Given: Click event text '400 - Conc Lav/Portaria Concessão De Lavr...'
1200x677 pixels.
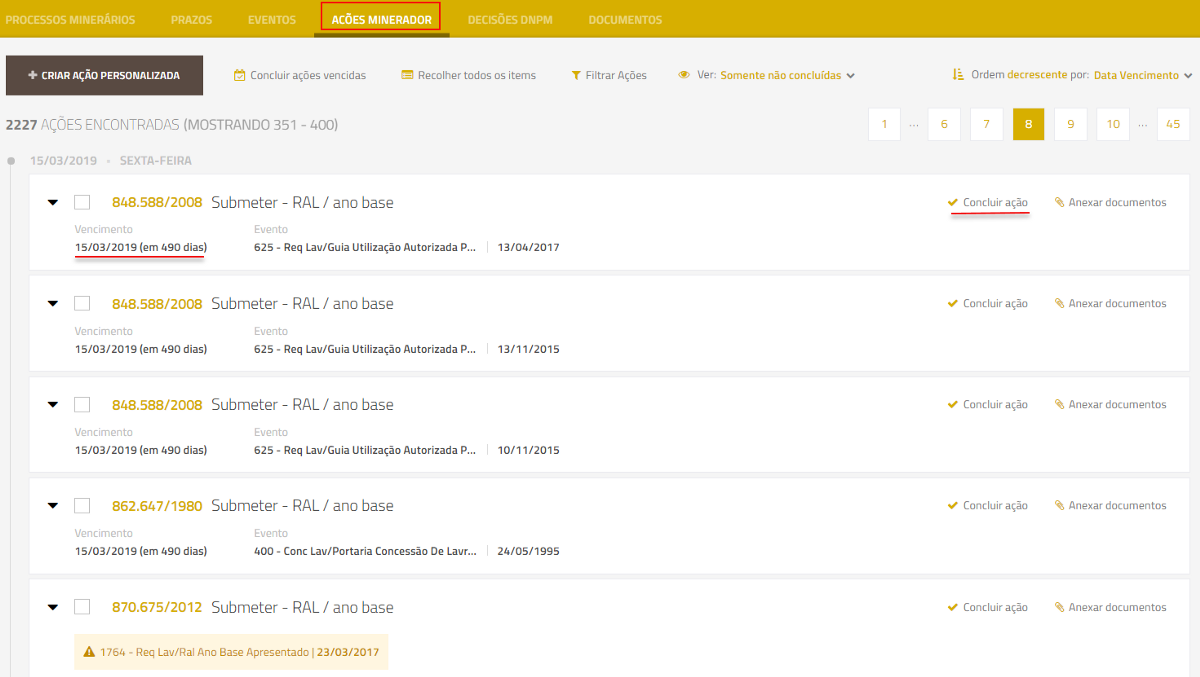Looking at the screenshot, I should tap(365, 551).
